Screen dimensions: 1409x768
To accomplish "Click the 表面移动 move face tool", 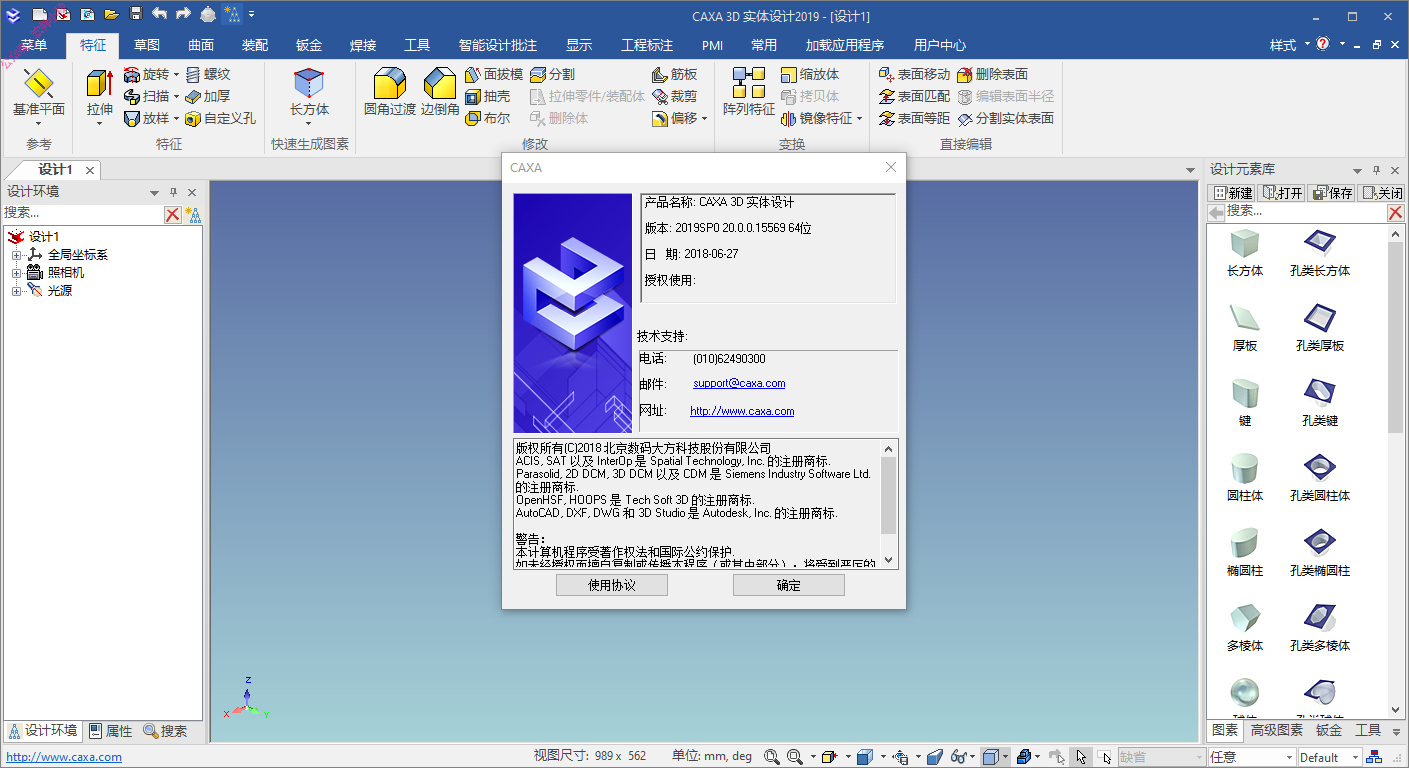I will click(915, 74).
